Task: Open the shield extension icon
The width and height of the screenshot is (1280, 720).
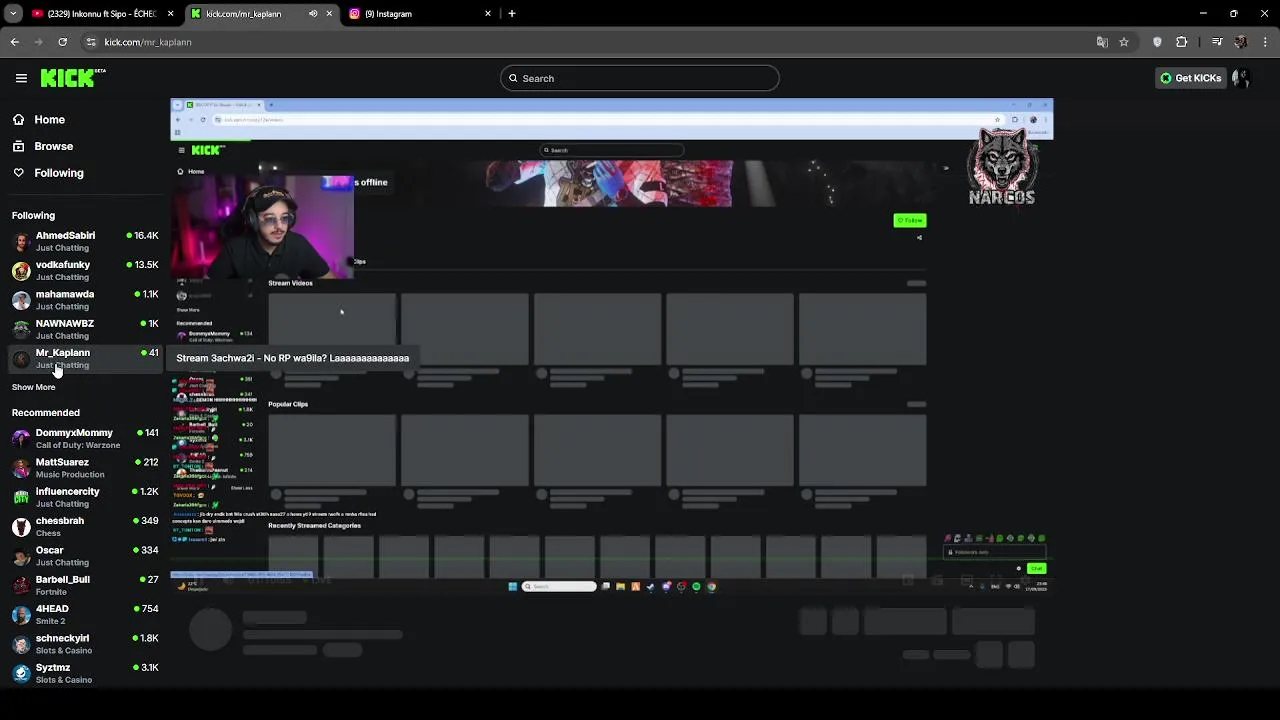Action: point(1158,42)
